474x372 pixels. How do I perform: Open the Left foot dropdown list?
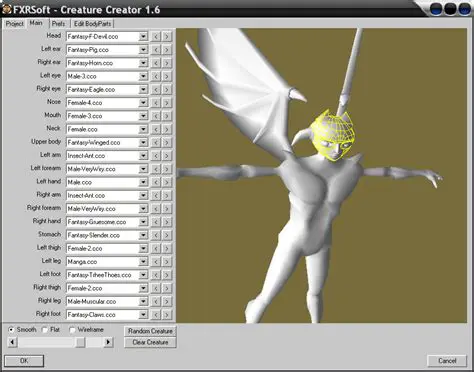tap(143, 275)
